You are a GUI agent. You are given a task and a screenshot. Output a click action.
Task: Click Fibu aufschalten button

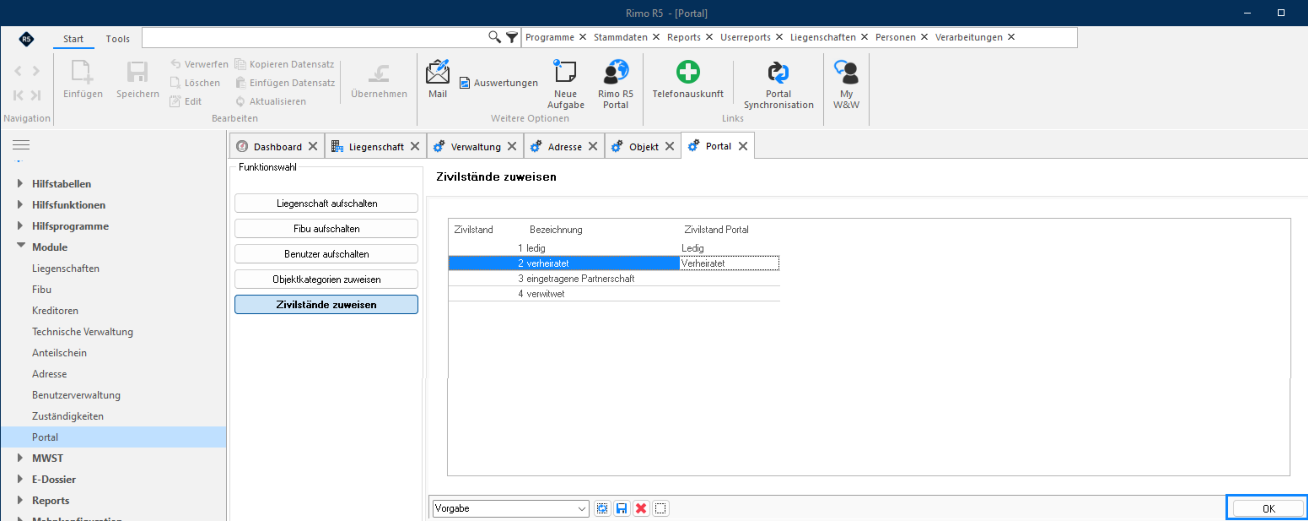click(x=327, y=228)
